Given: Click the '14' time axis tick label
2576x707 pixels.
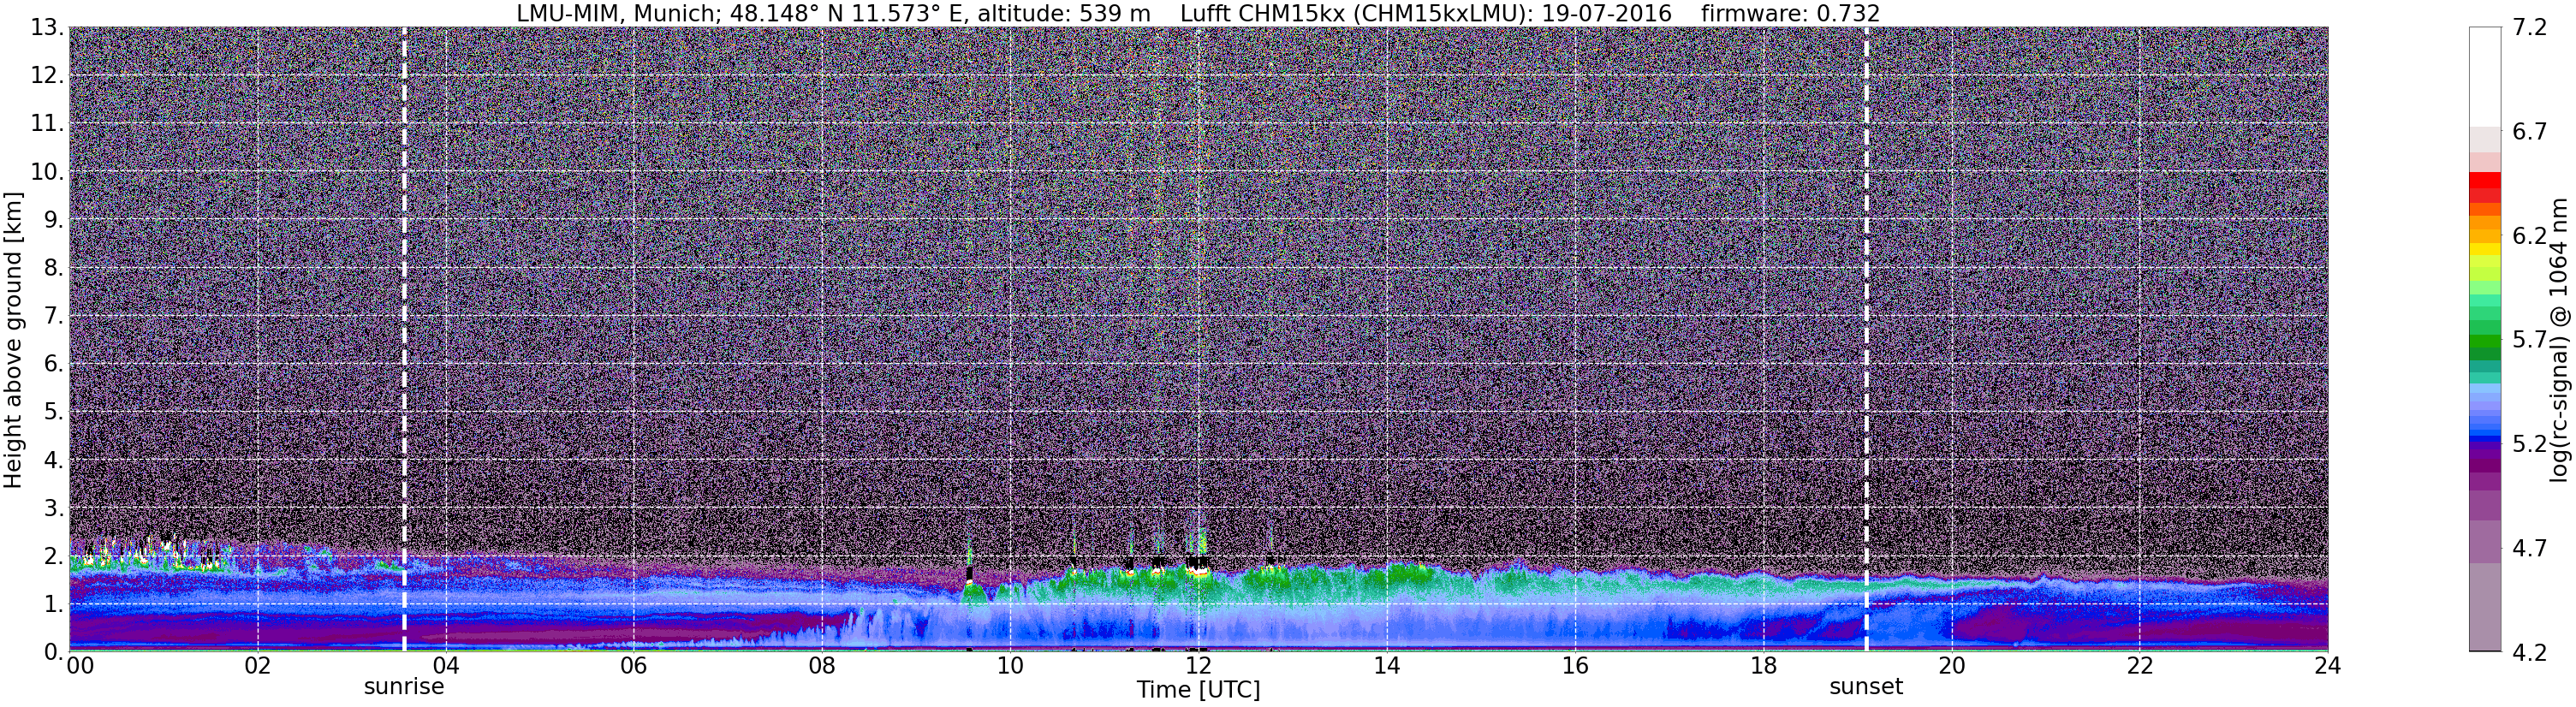Looking at the screenshot, I should pos(1386,666).
